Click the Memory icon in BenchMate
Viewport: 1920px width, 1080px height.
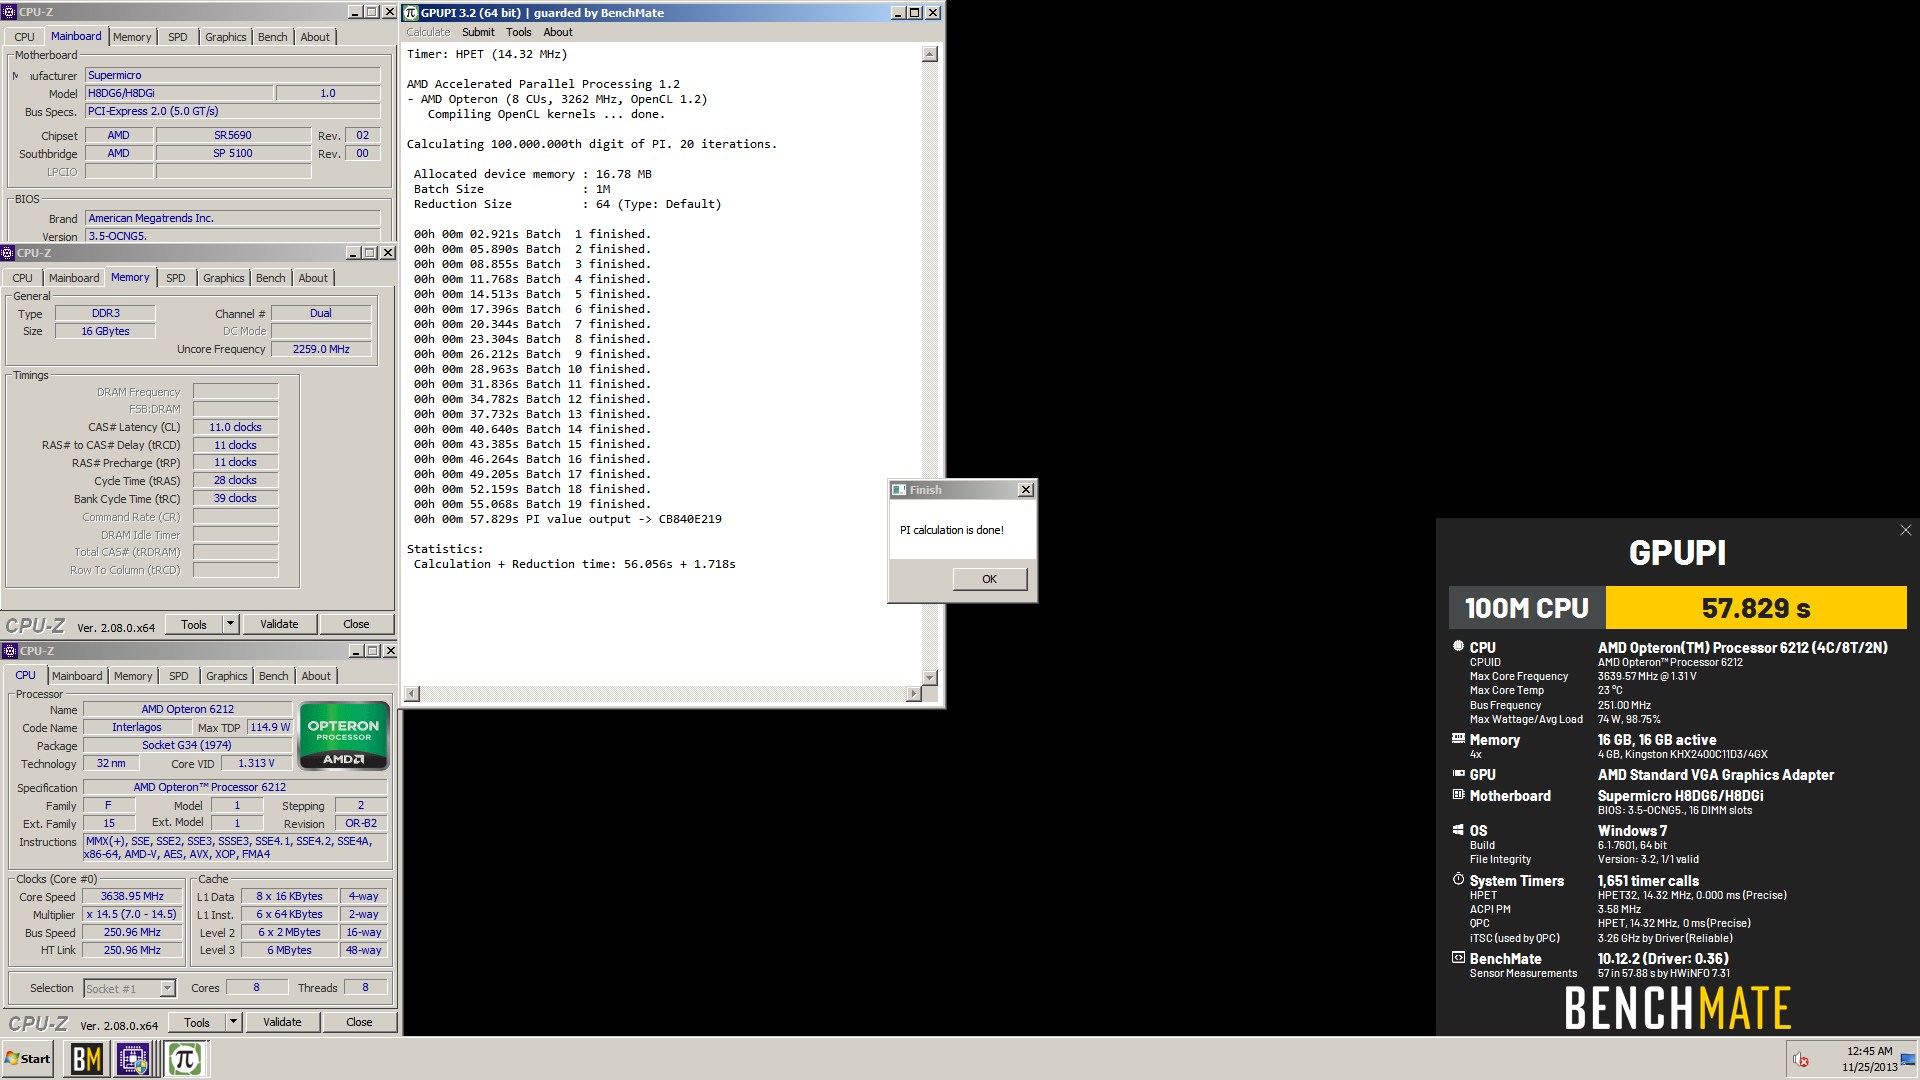coord(1458,739)
